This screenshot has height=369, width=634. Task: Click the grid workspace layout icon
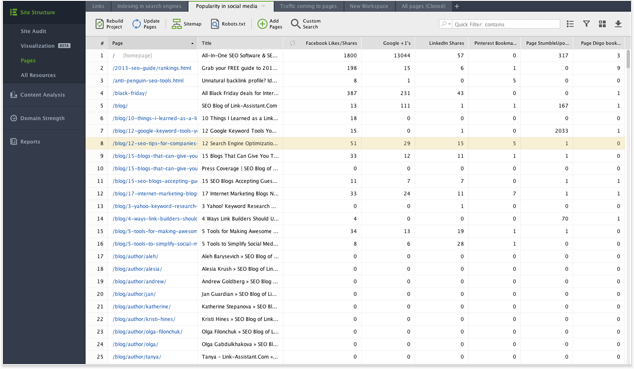[602, 24]
